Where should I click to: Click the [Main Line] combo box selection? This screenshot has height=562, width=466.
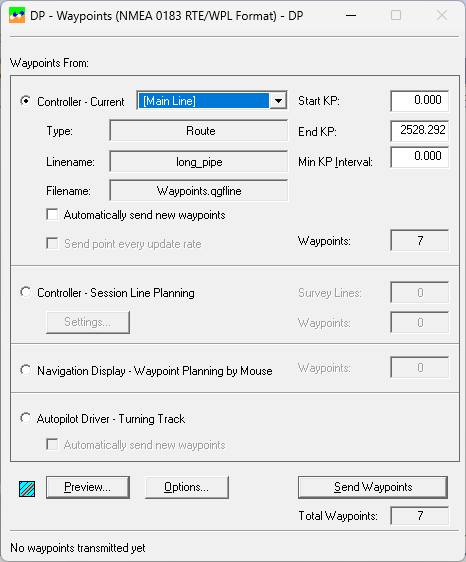(x=203, y=101)
